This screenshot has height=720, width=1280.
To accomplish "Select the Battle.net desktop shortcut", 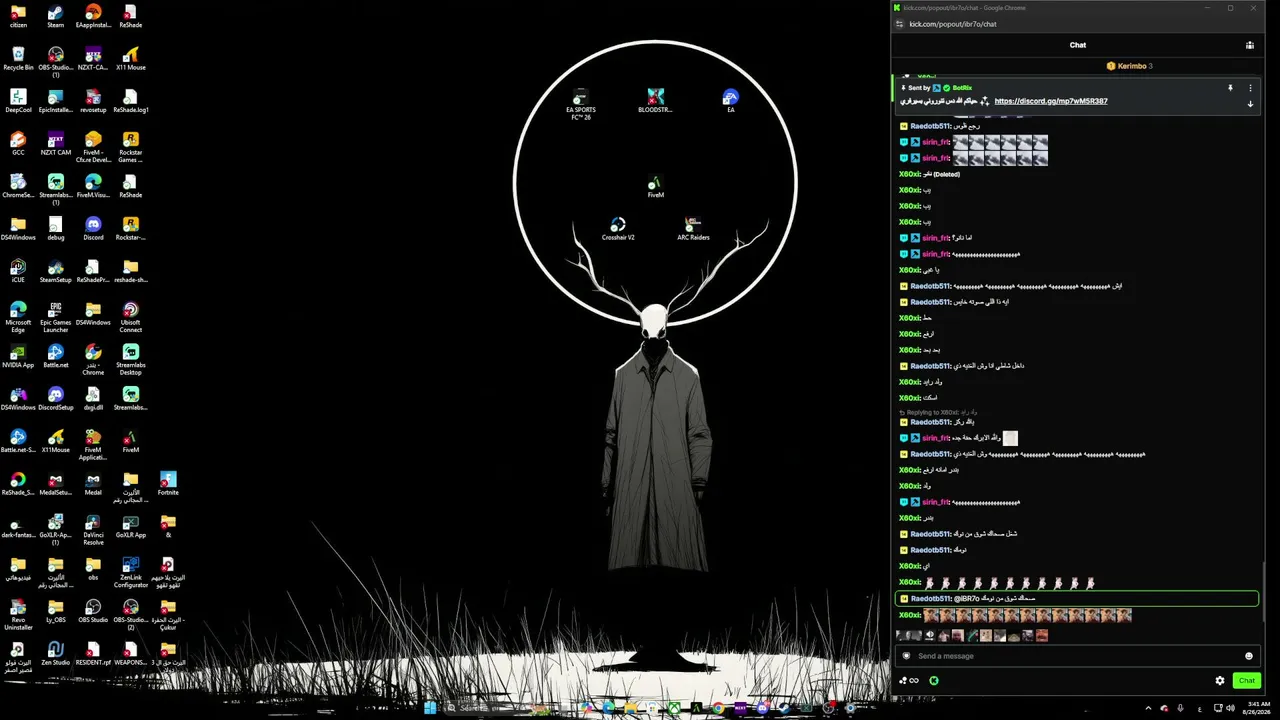I will tap(56, 356).
